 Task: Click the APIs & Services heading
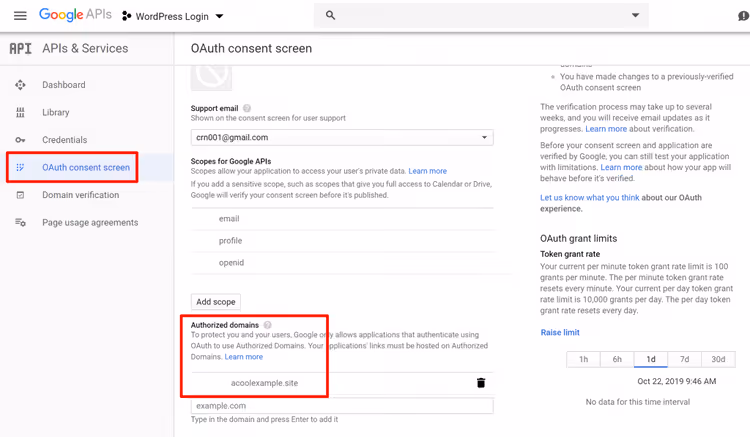click(85, 48)
